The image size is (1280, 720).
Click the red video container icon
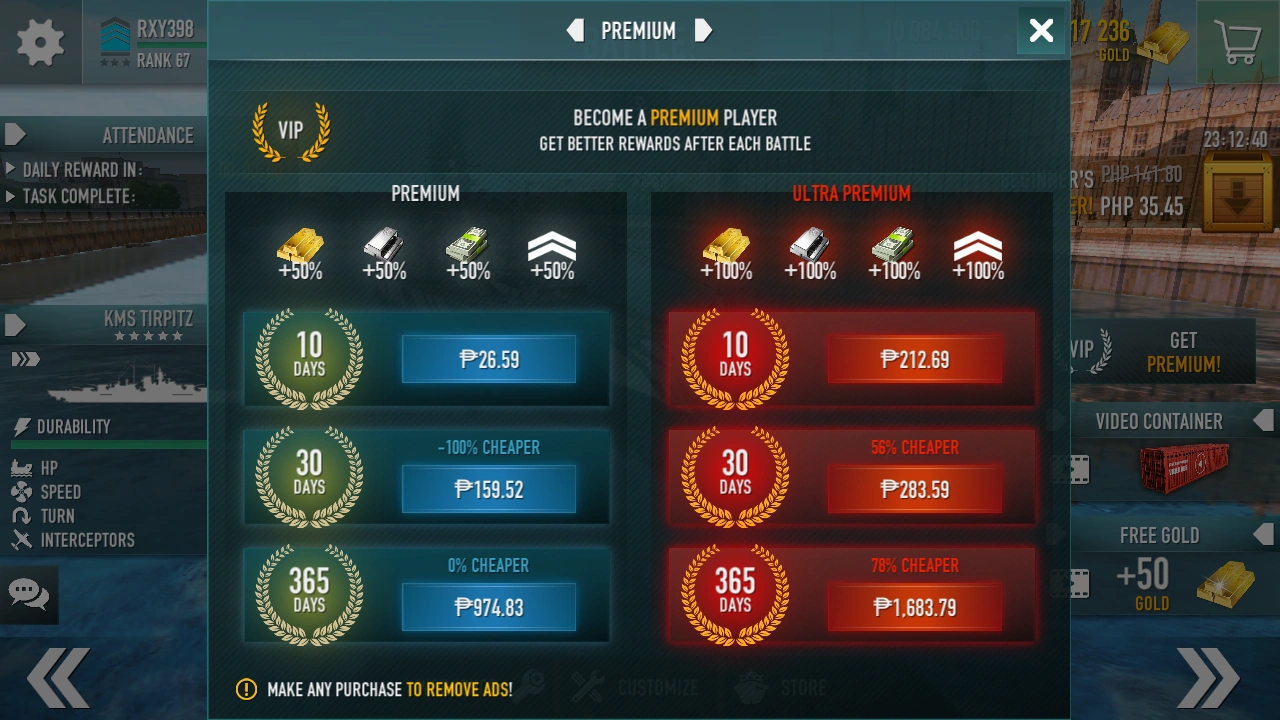pyautogui.click(x=1183, y=470)
